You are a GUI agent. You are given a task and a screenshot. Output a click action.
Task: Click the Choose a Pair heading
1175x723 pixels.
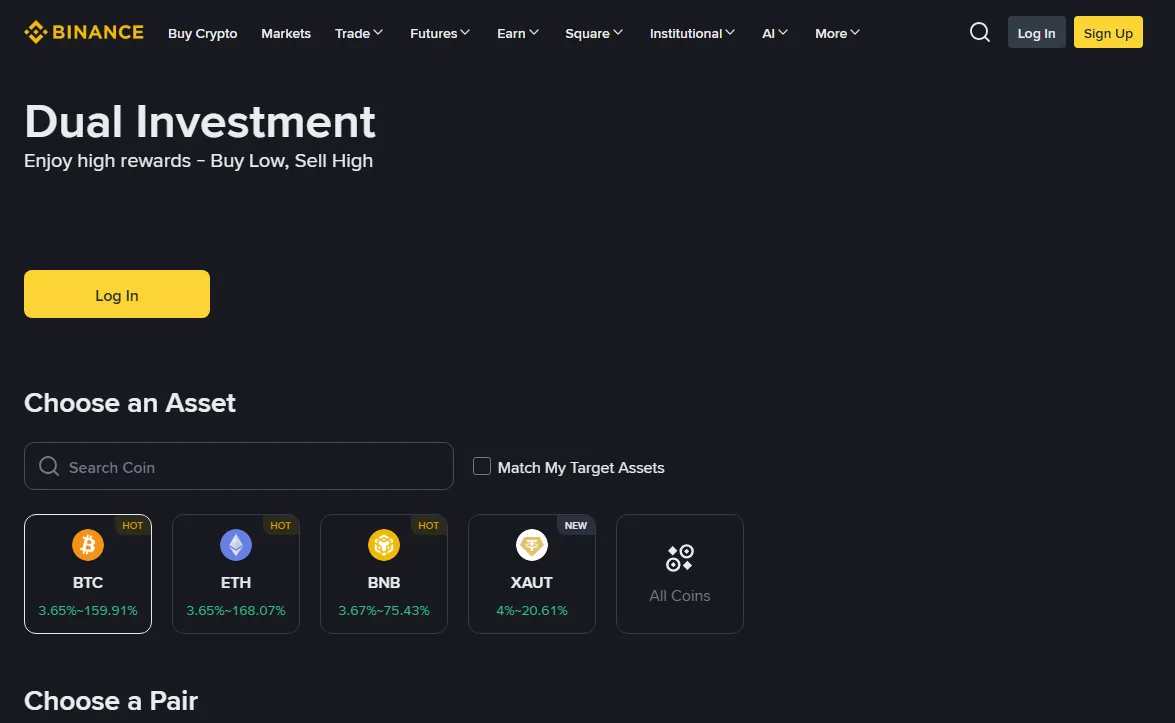tap(111, 701)
